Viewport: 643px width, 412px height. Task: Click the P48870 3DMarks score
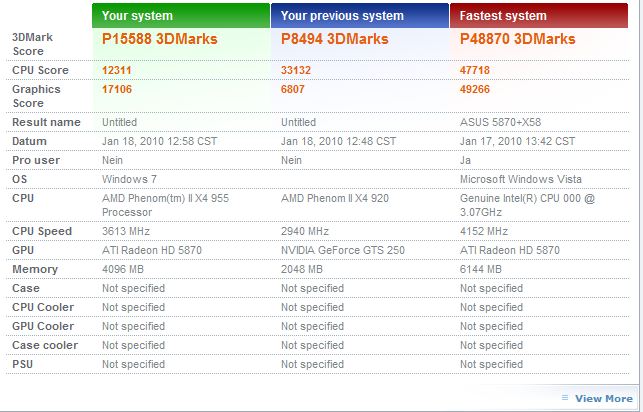coord(518,39)
